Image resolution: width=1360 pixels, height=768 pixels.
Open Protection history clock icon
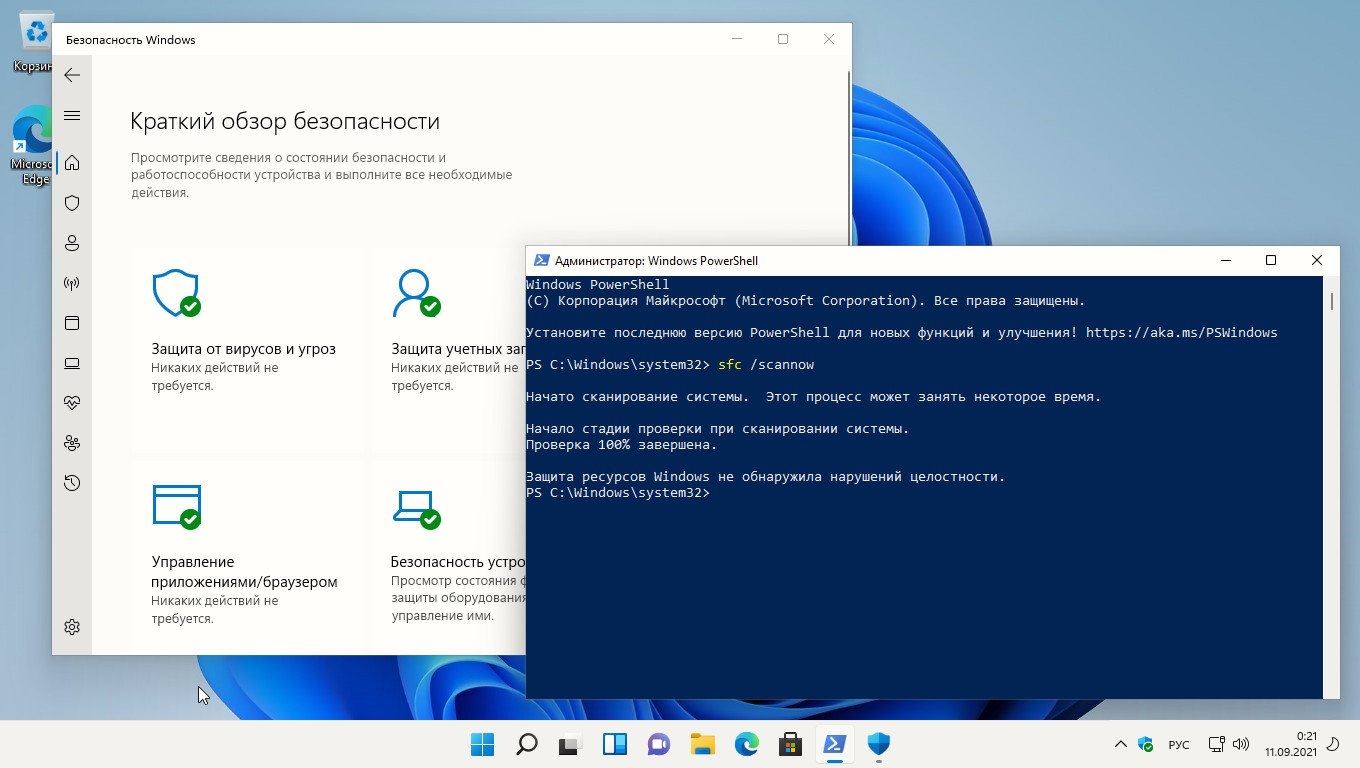(72, 483)
